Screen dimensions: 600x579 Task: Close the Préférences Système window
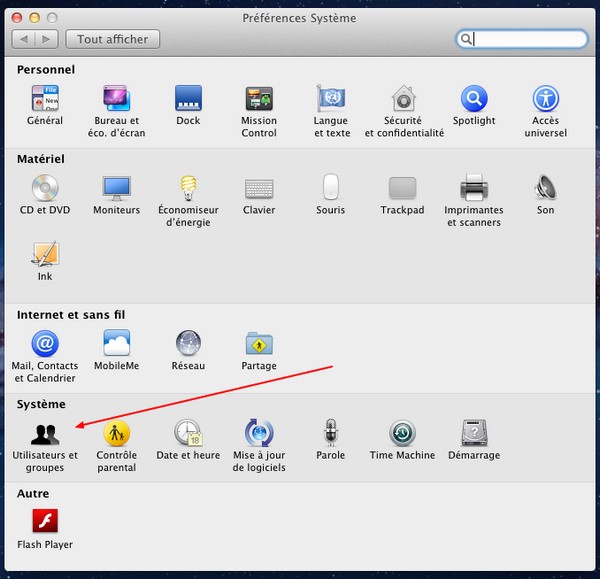(17, 18)
